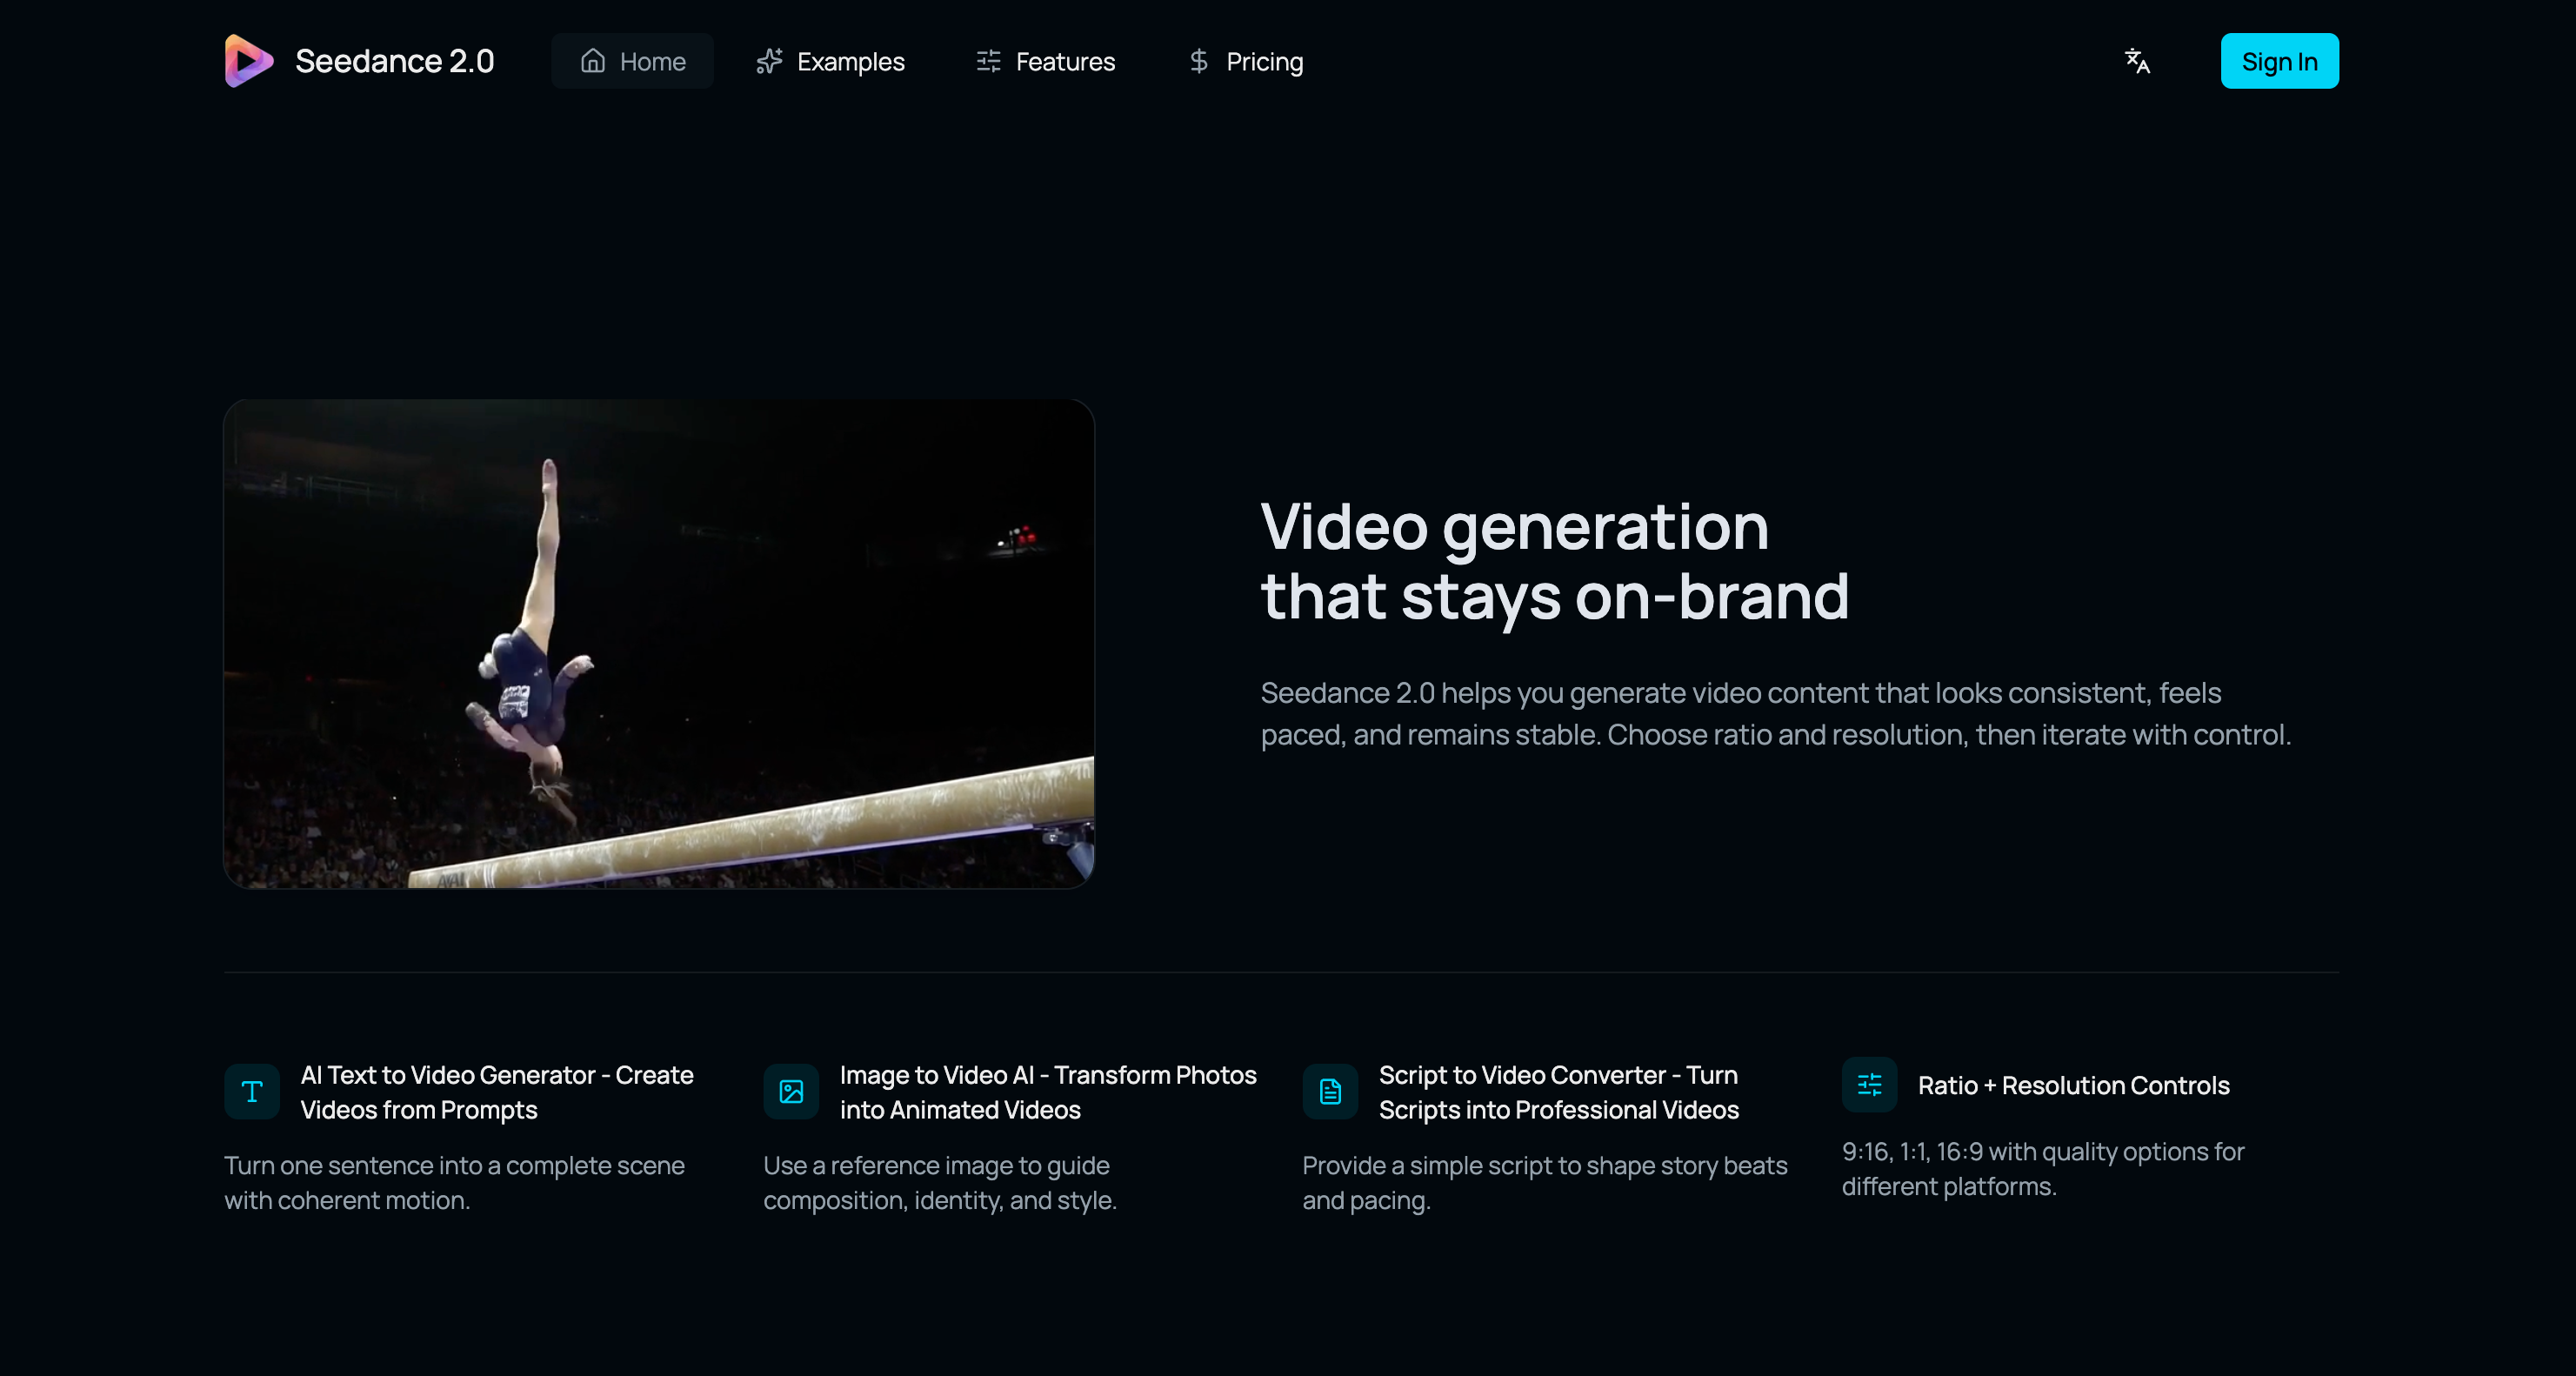This screenshot has width=2576, height=1376.
Task: Select the dollar sign icon near Pricing
Action: [1197, 61]
